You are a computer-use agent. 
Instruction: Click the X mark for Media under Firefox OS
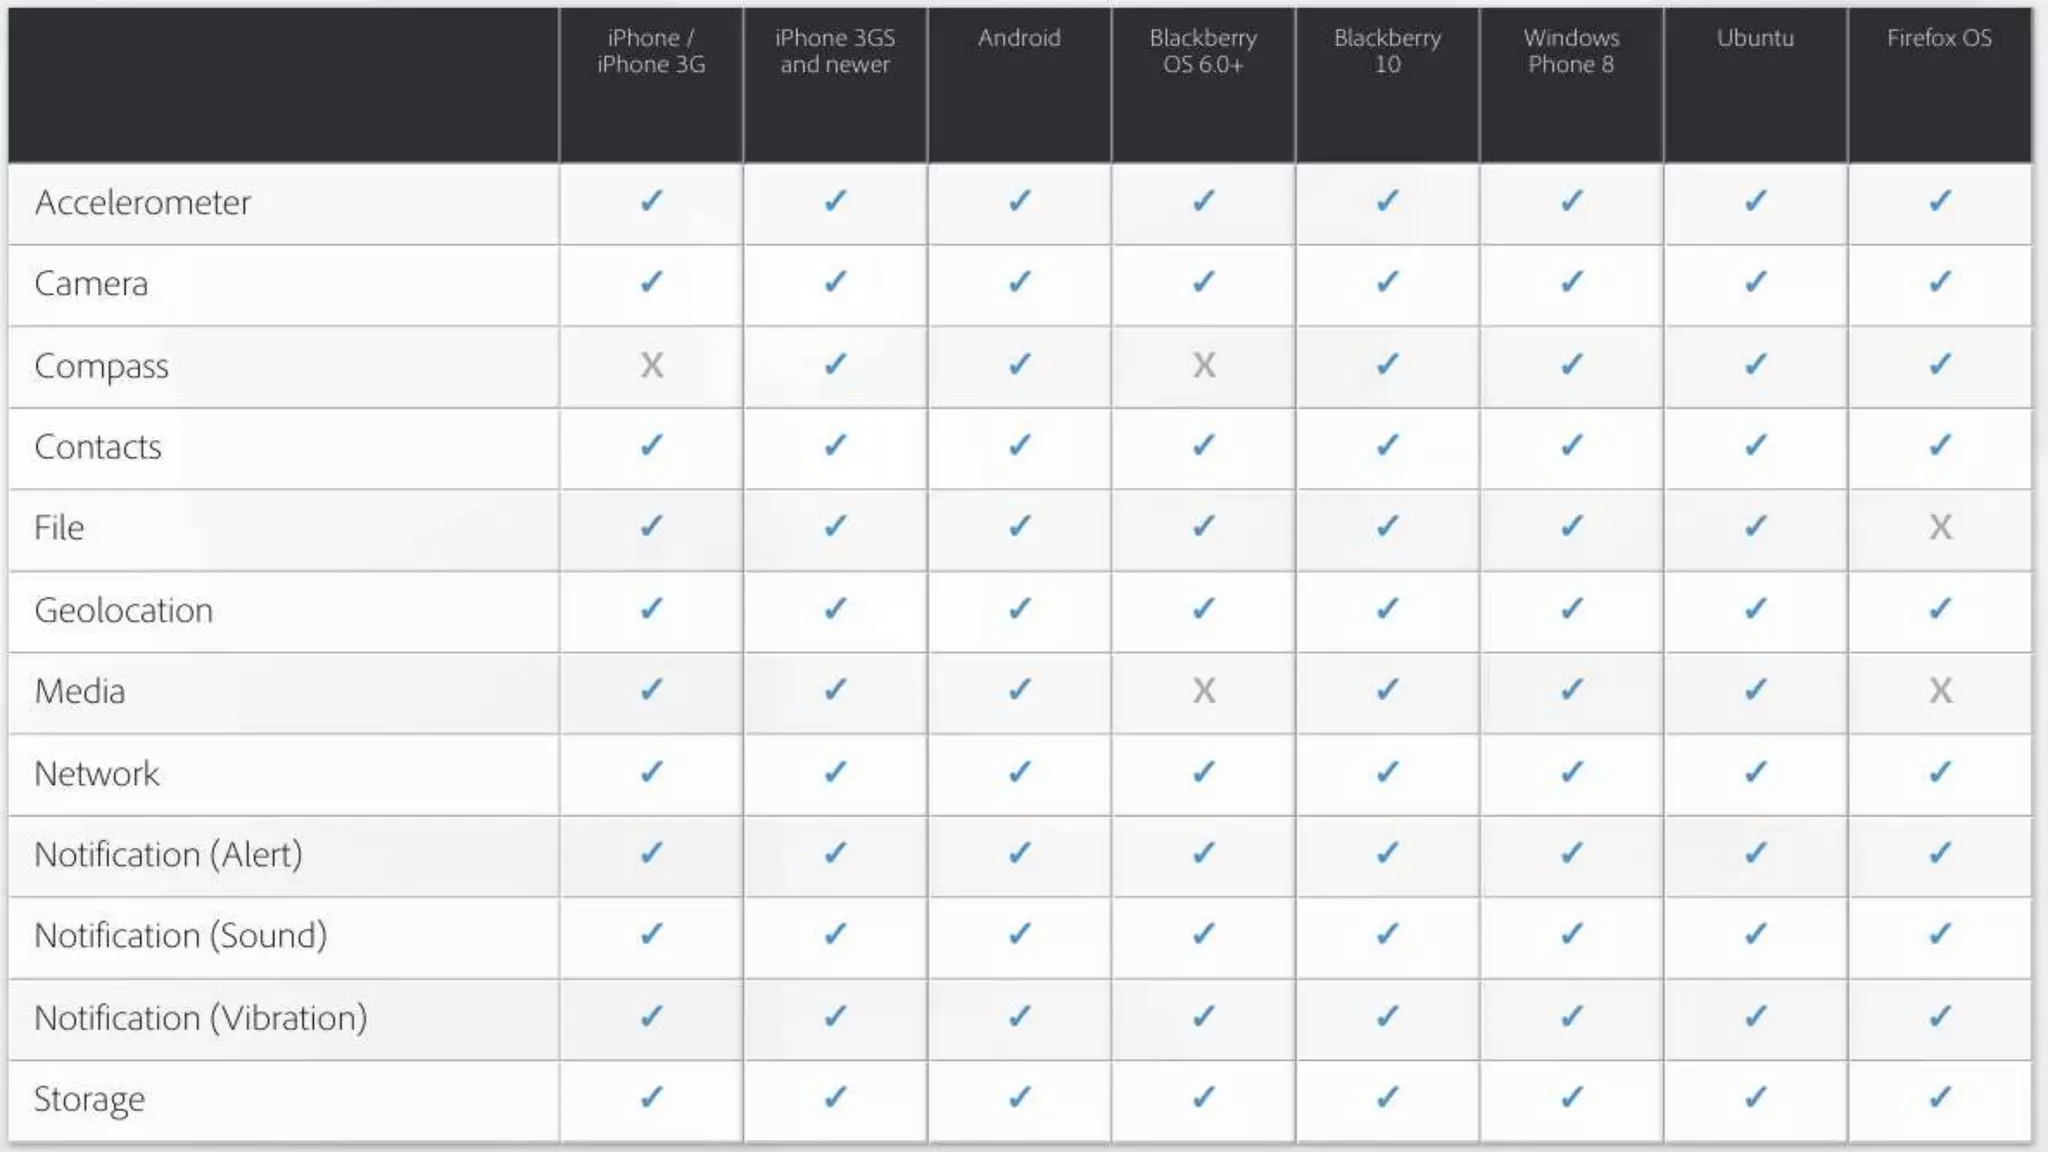(x=1939, y=690)
